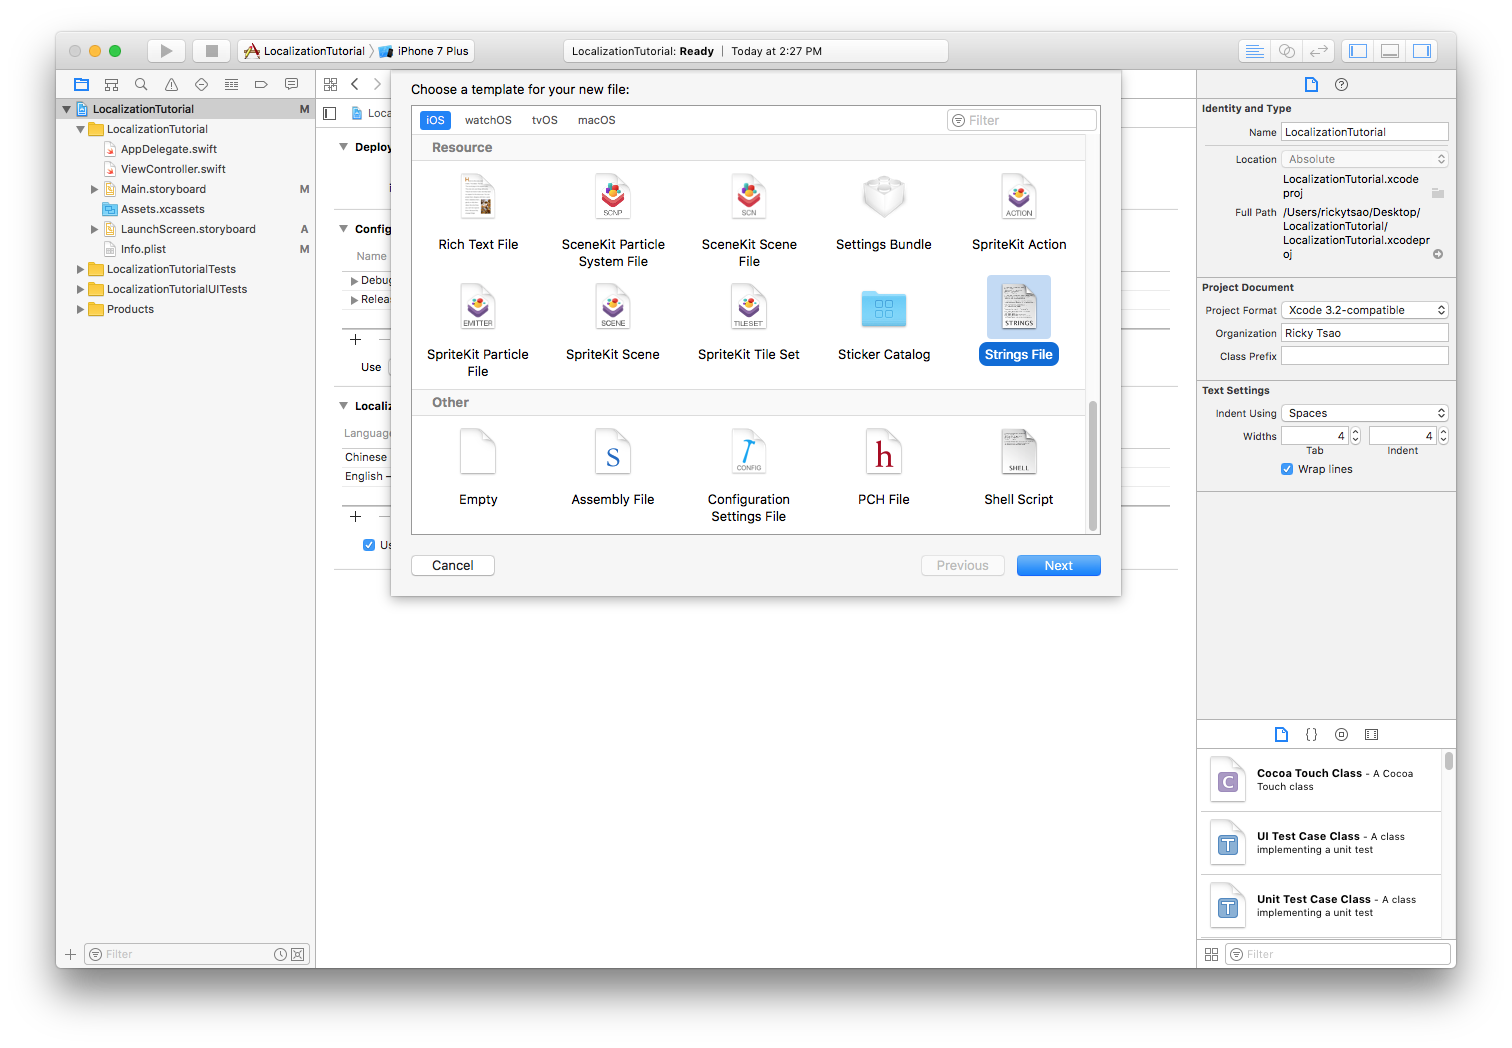Image resolution: width=1512 pixels, height=1048 pixels.
Task: Choose SpriteKit Particle File template
Action: click(x=478, y=331)
